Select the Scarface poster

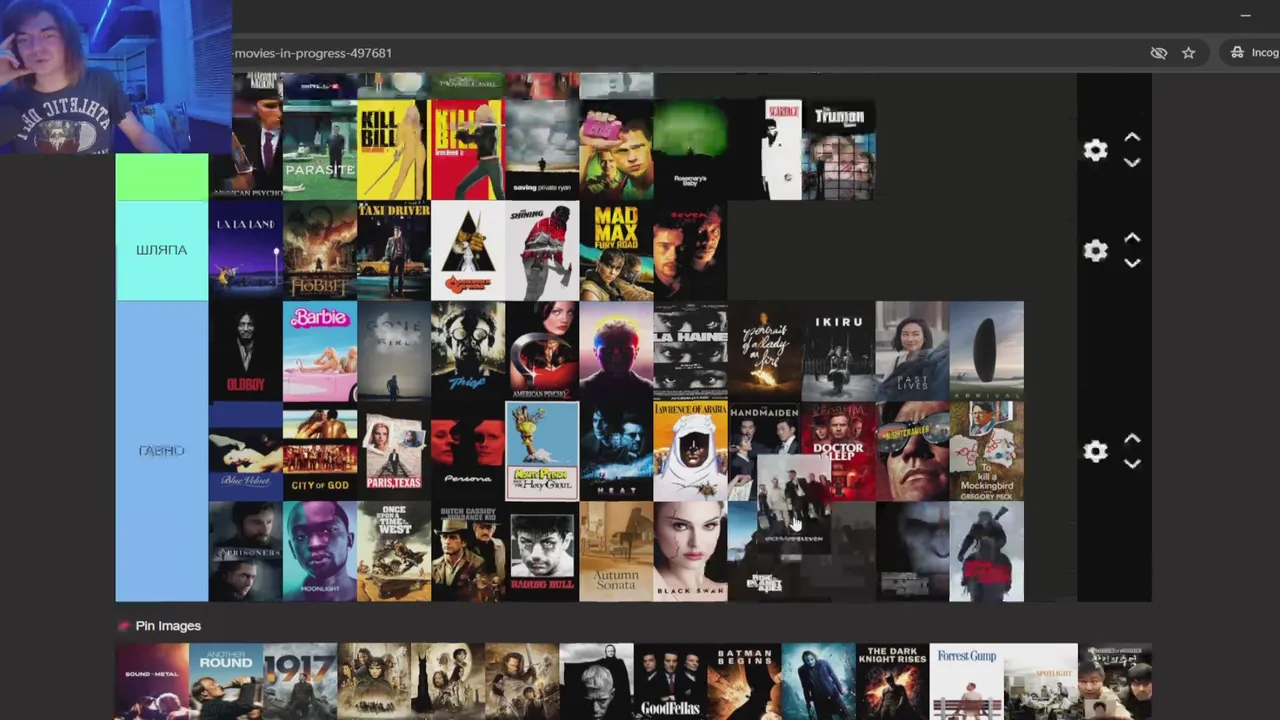pos(783,150)
